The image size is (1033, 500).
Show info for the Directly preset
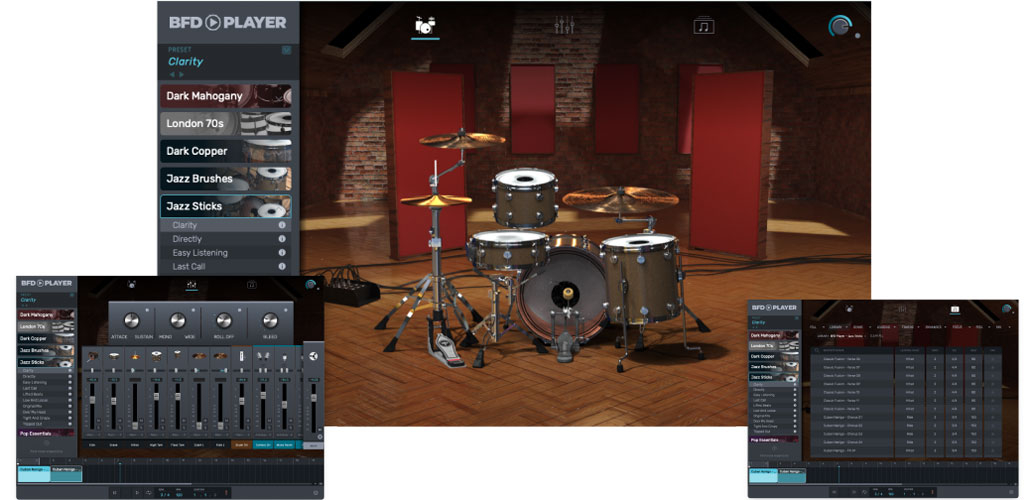pyautogui.click(x=282, y=239)
